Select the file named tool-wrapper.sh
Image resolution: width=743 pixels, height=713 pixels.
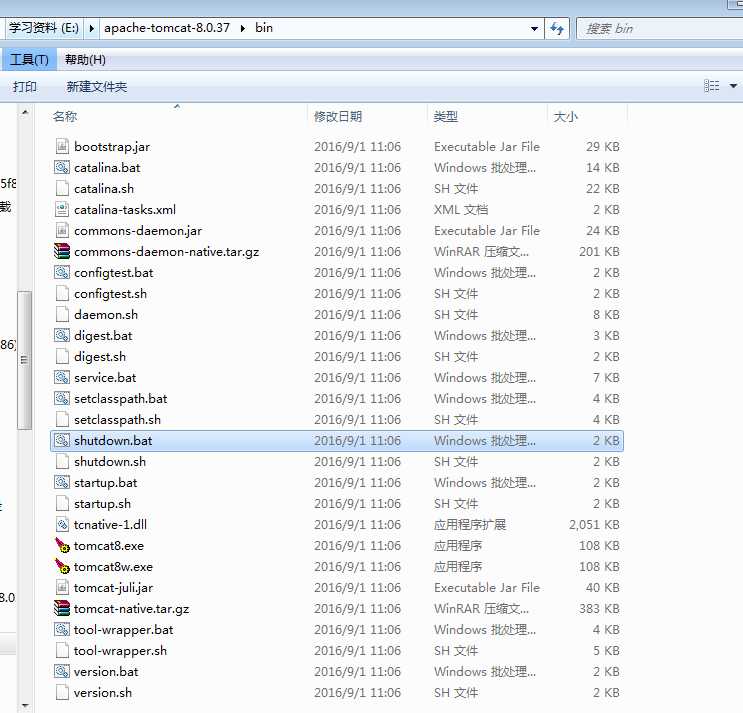point(120,650)
